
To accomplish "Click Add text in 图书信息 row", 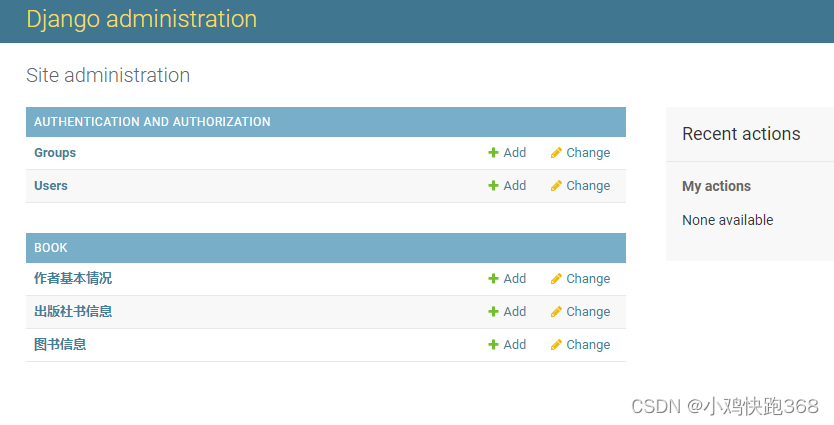I will tap(515, 345).
